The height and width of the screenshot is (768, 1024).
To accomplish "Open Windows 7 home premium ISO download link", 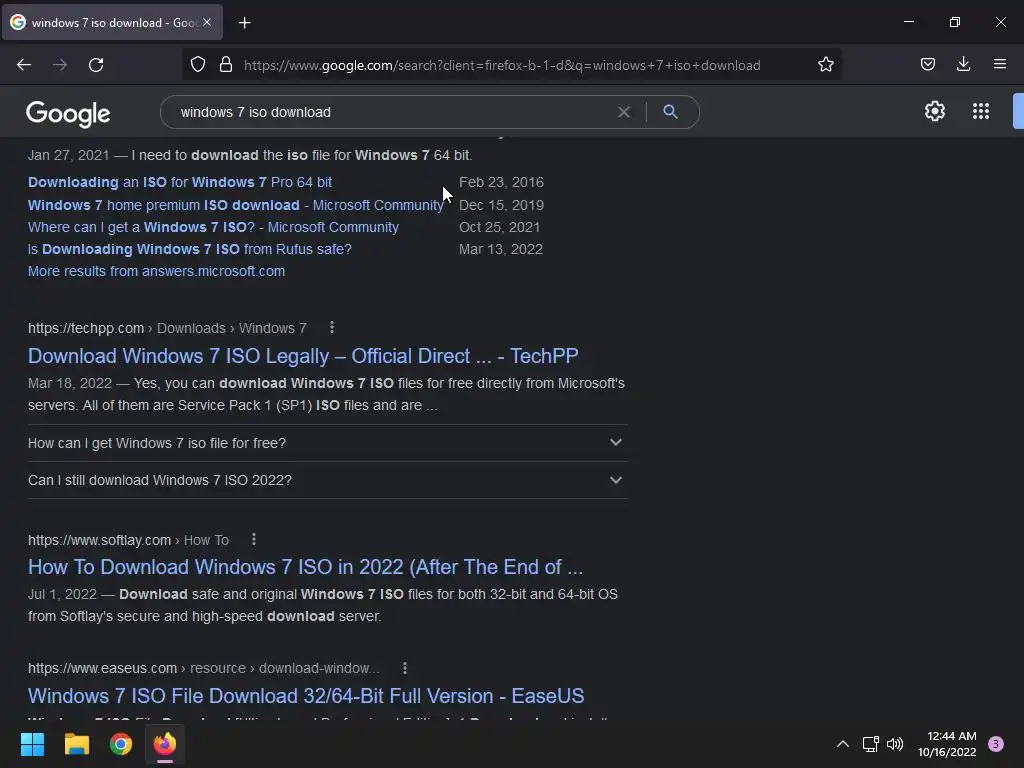I will pyautogui.click(x=236, y=205).
